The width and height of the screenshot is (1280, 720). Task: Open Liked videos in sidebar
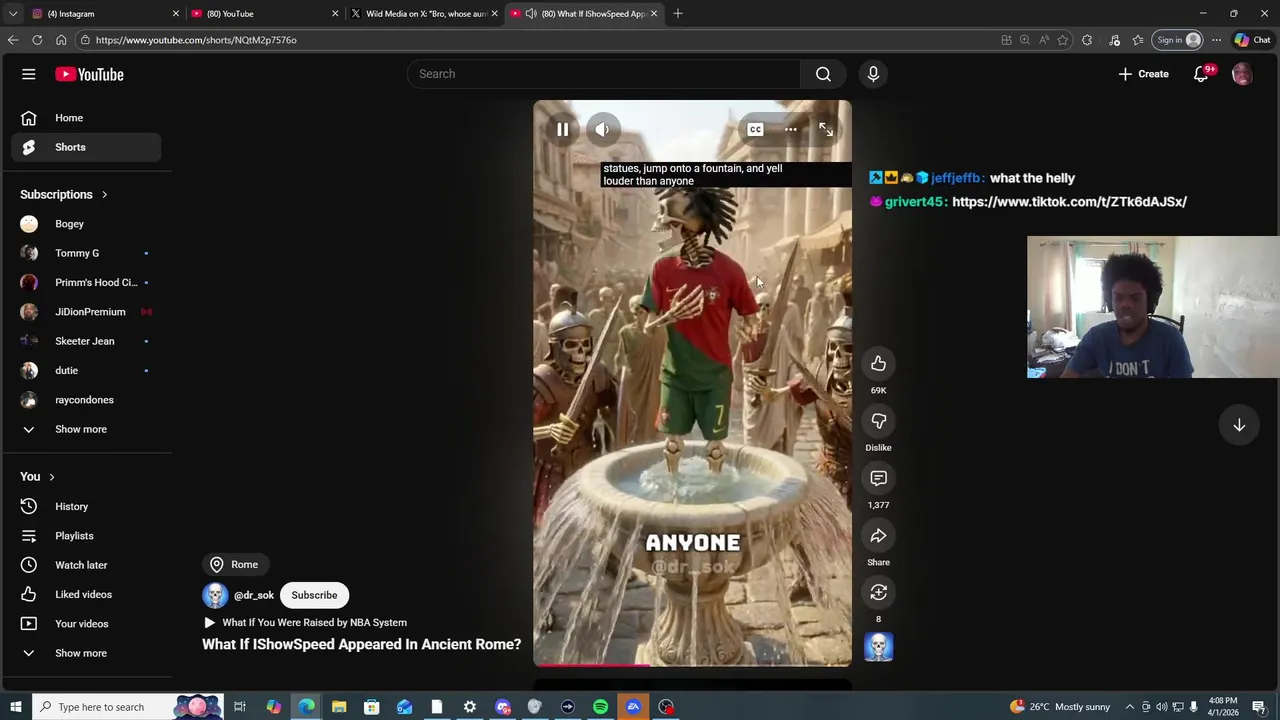pyautogui.click(x=86, y=594)
